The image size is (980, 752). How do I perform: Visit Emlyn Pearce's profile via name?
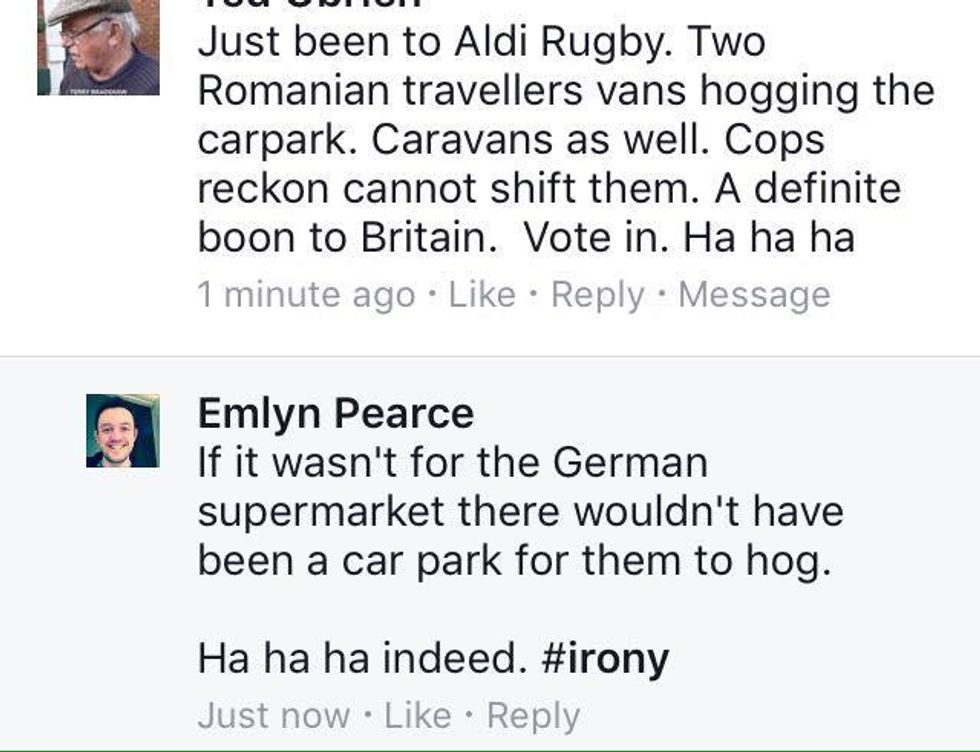pyautogui.click(x=336, y=413)
